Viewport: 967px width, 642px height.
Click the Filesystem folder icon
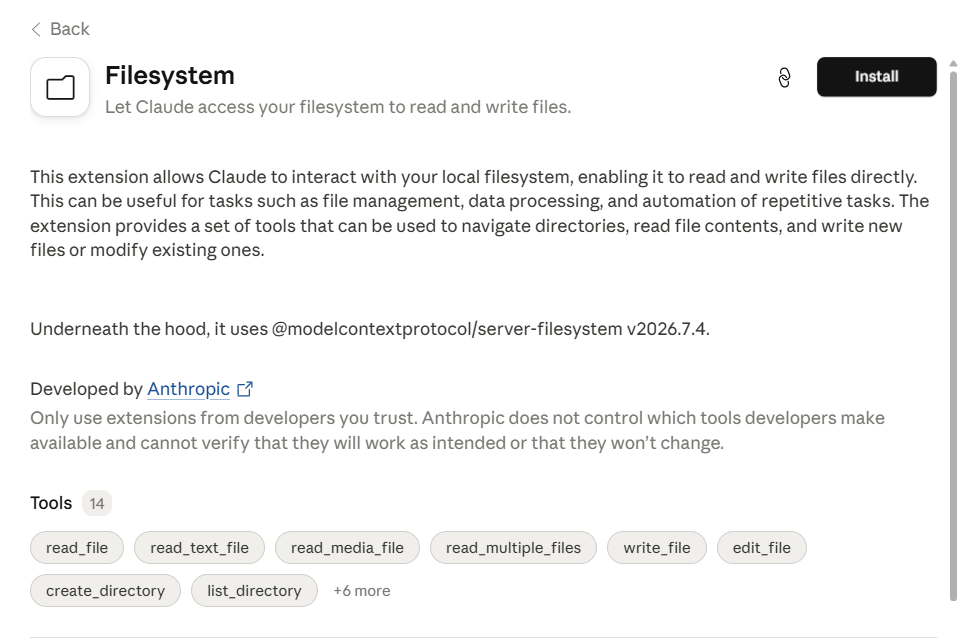[x=60, y=87]
